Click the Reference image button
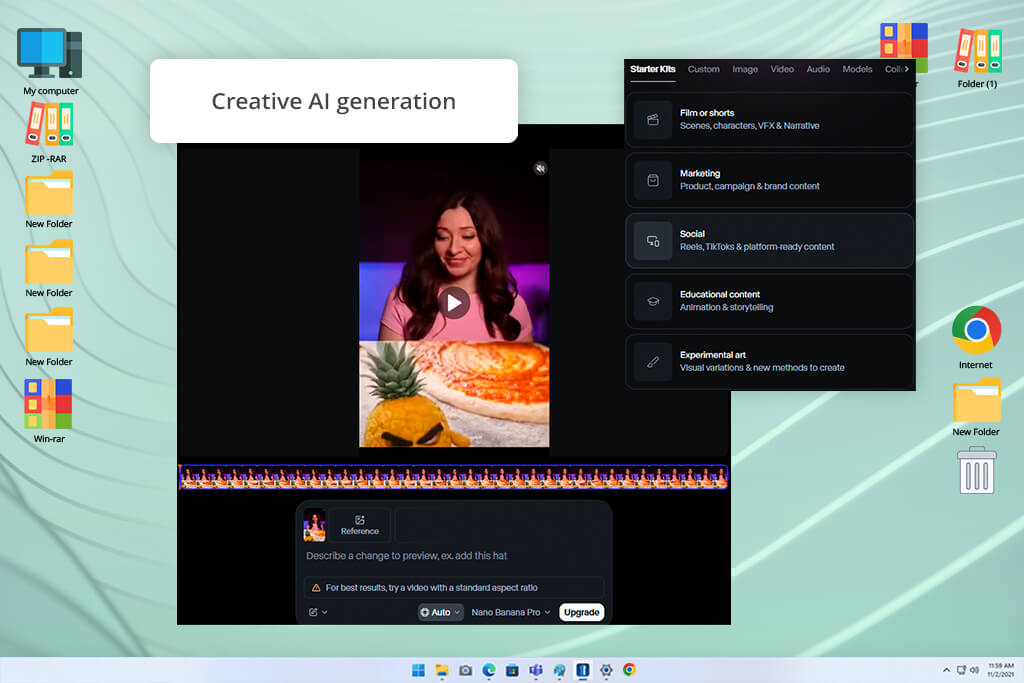Image resolution: width=1024 pixels, height=683 pixels. tap(359, 525)
